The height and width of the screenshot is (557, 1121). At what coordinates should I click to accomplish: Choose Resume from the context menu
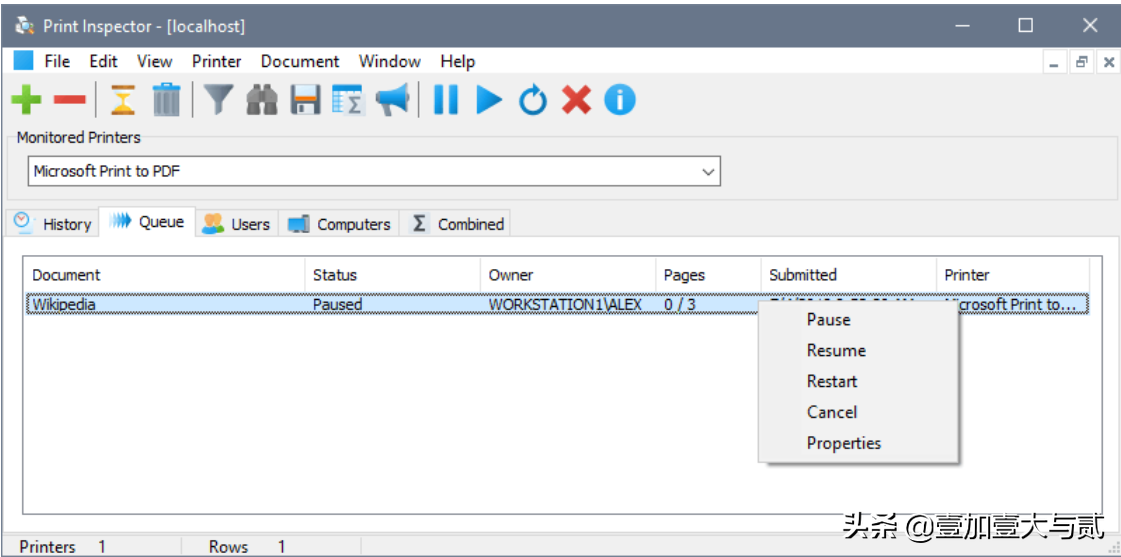[x=836, y=351]
